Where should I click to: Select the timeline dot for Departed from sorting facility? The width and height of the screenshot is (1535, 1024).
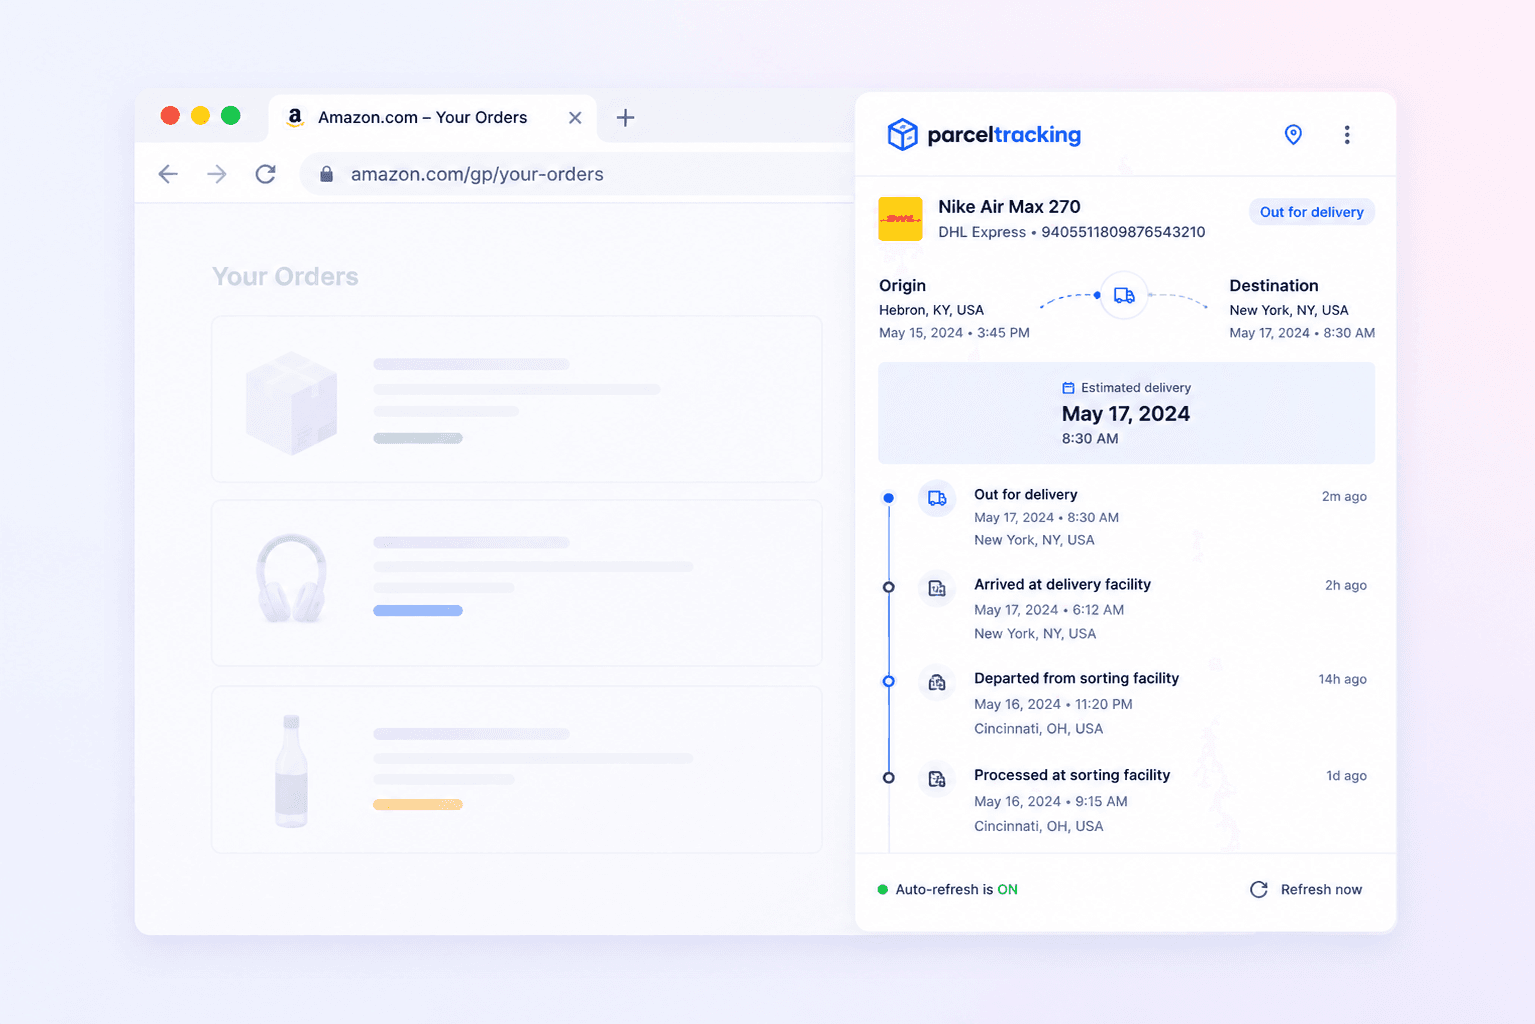click(x=888, y=681)
